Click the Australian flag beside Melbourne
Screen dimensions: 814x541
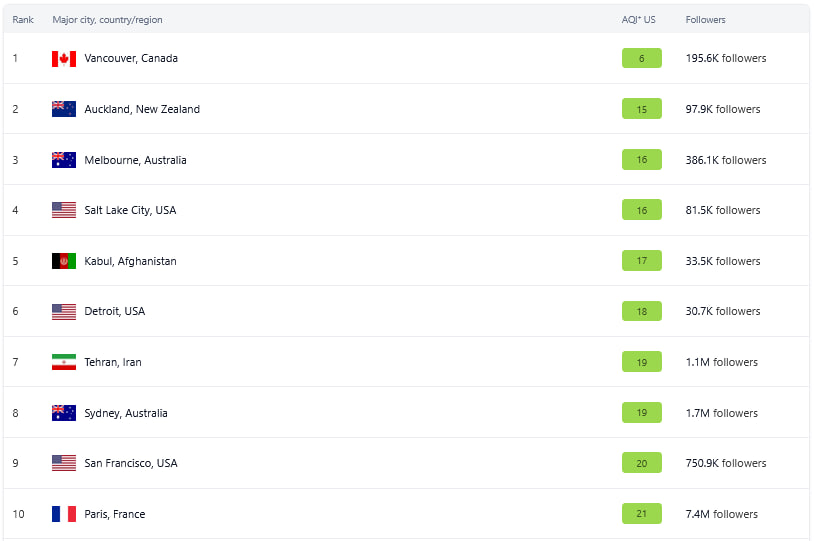click(x=64, y=160)
